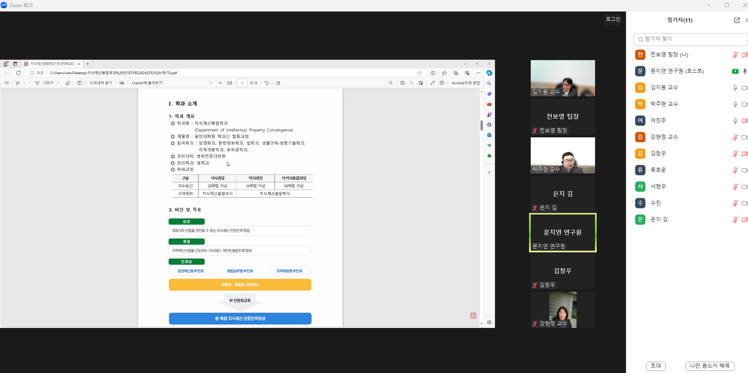Rotate the PDF page

click(x=267, y=83)
